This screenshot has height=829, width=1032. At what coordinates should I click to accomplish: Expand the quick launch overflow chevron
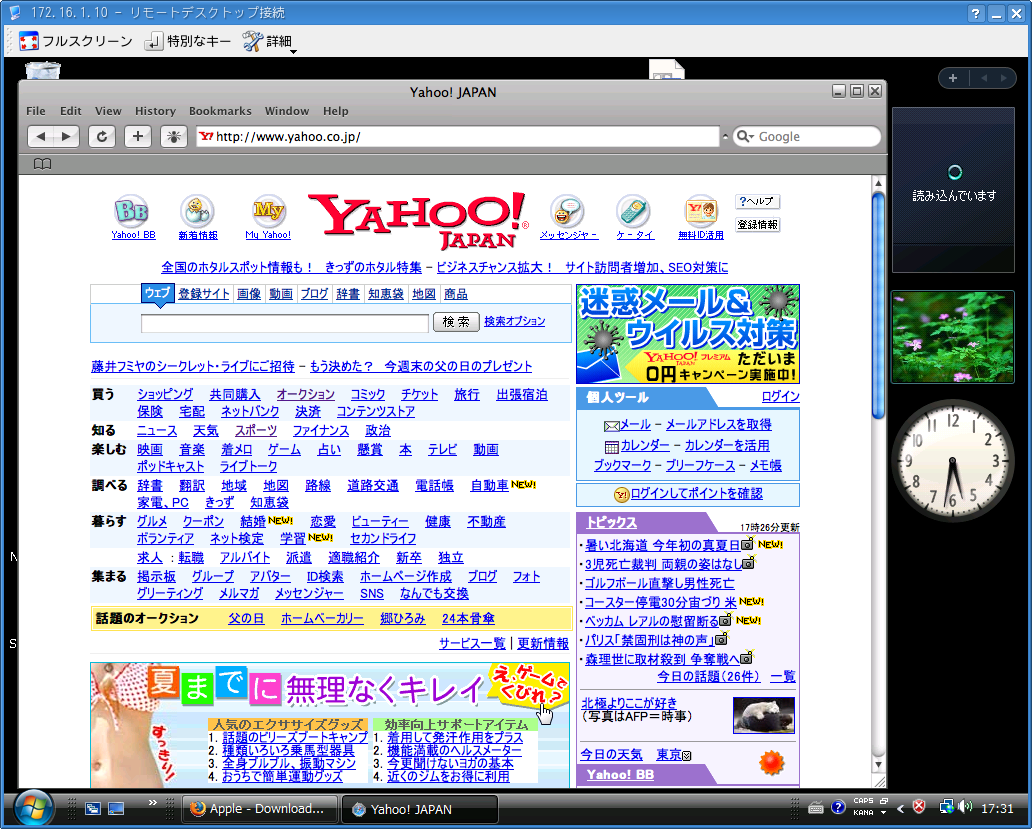coord(153,802)
